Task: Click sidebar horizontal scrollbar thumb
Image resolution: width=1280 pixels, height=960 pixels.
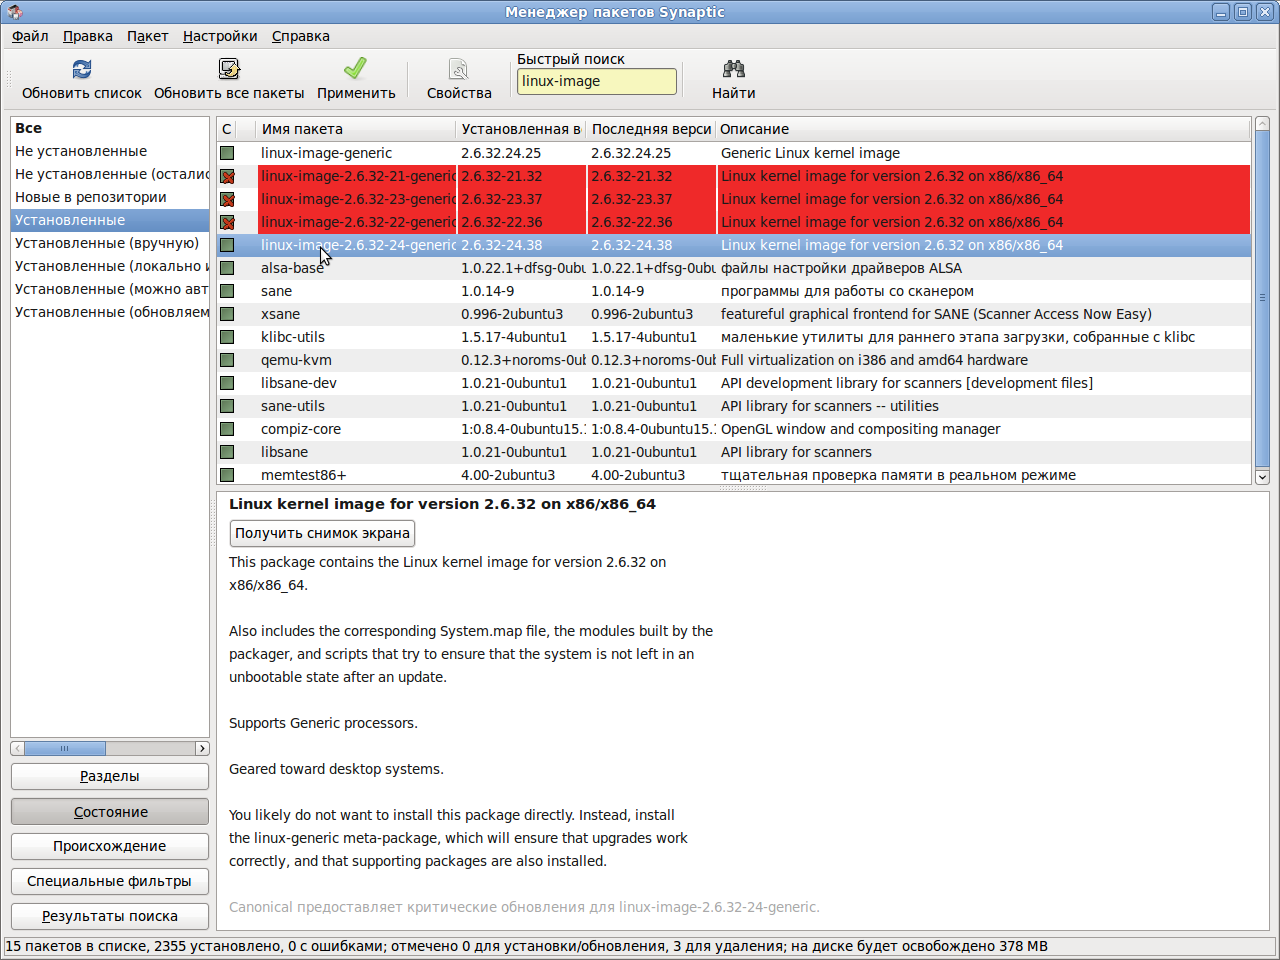Action: click(x=65, y=748)
